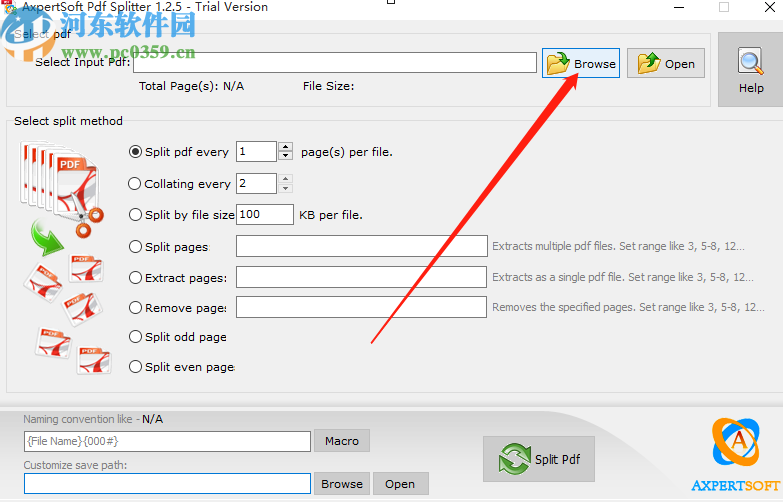The height and width of the screenshot is (502, 783).
Task: Click the Macro button
Action: tap(342, 441)
